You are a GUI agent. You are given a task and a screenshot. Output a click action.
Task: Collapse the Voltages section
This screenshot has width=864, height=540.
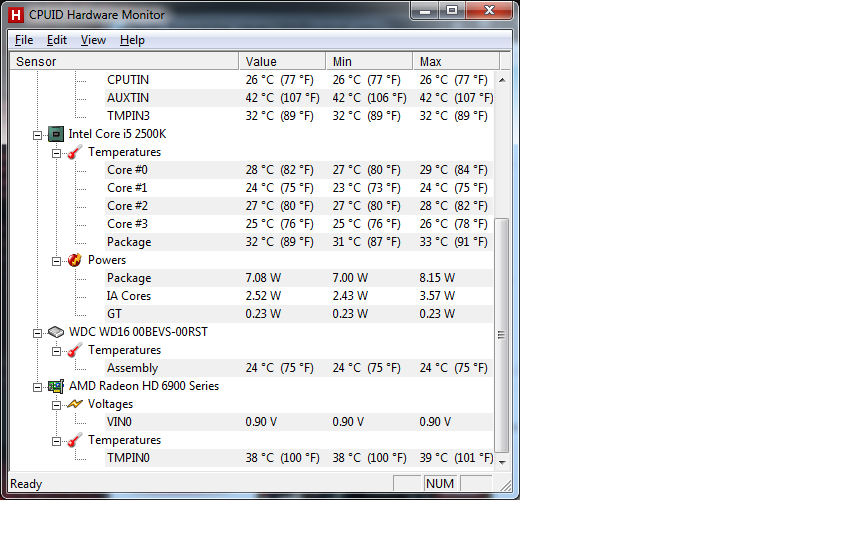pyautogui.click(x=56, y=406)
